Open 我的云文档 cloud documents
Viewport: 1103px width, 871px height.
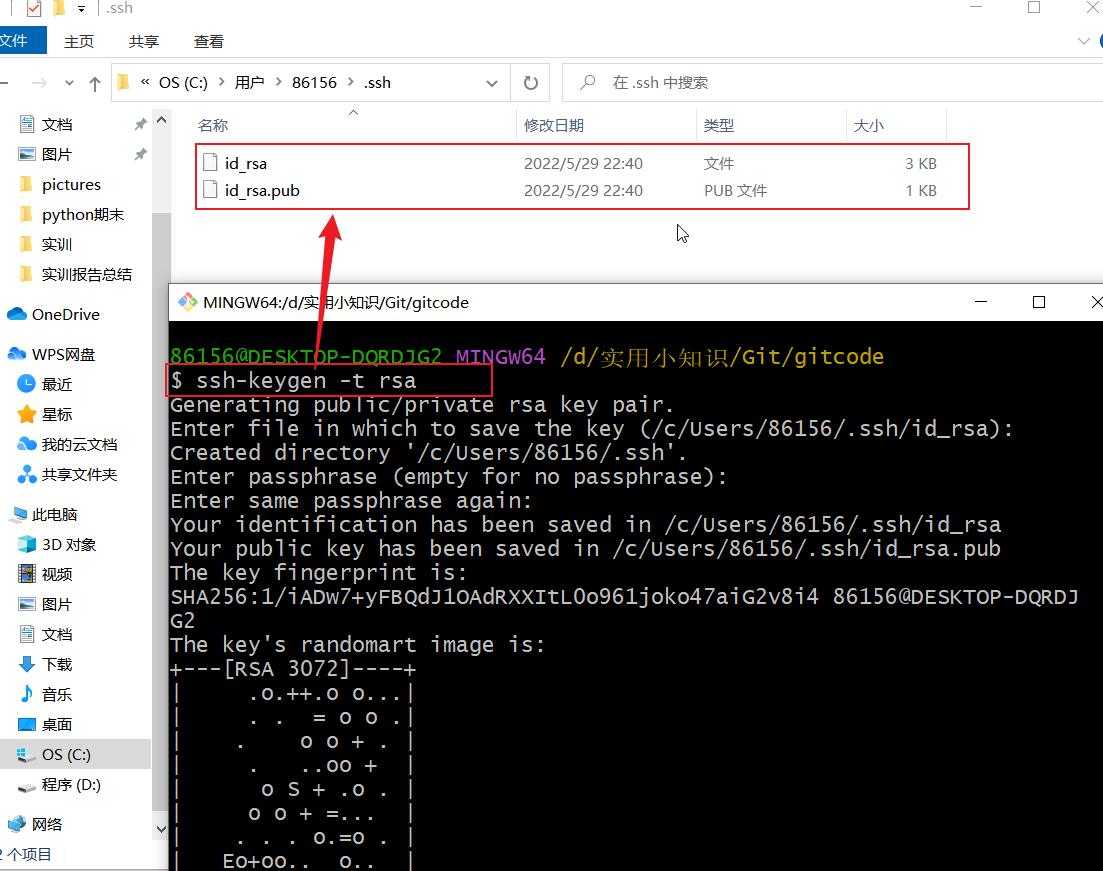(79, 445)
